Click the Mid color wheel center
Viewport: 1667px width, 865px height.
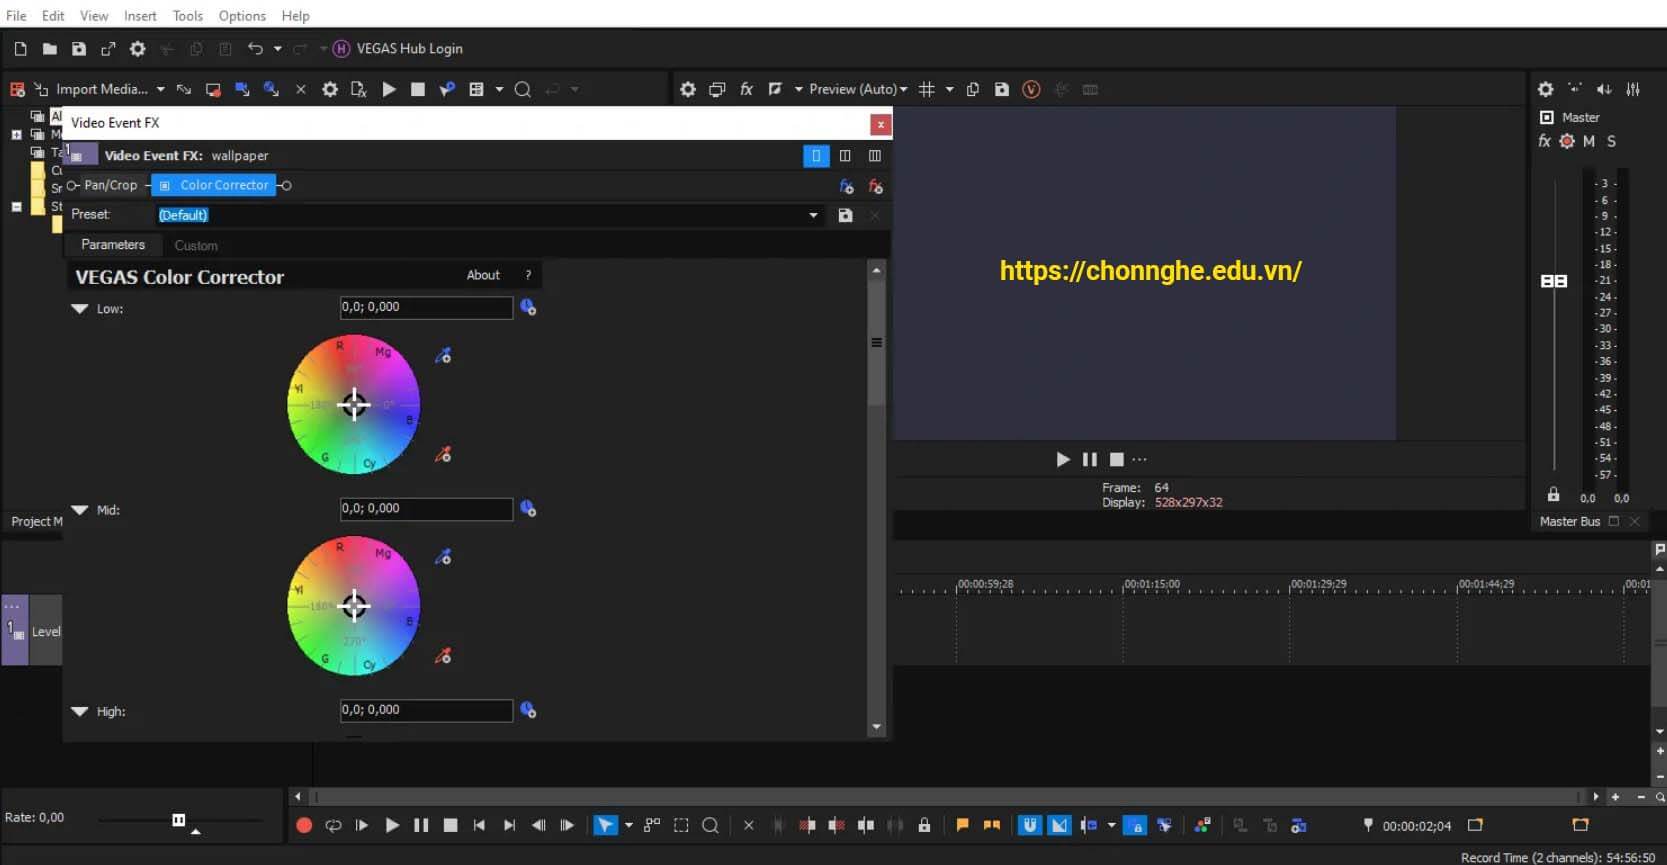click(354, 605)
